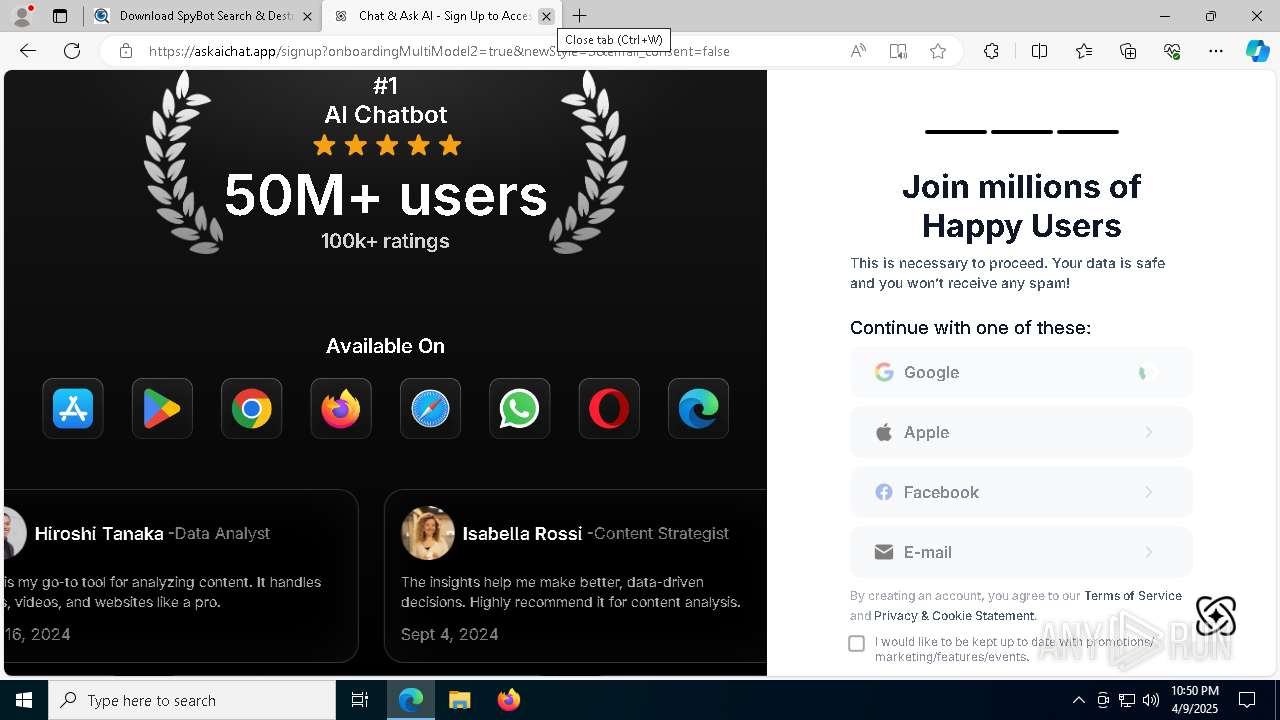Open Windows Start menu

pyautogui.click(x=24, y=700)
